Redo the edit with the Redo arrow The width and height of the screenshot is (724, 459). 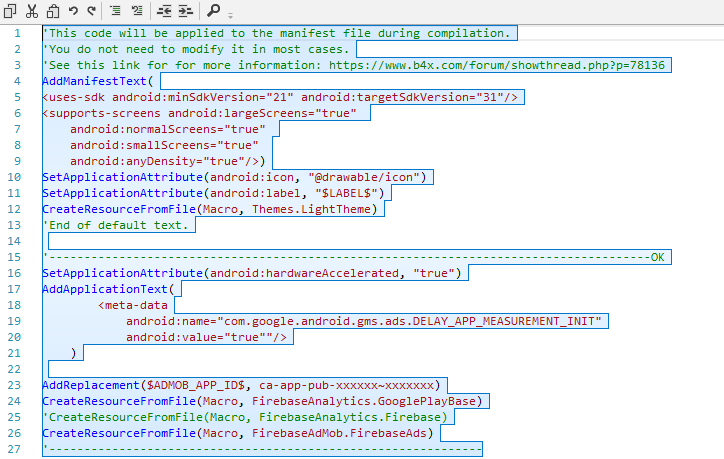(x=92, y=10)
